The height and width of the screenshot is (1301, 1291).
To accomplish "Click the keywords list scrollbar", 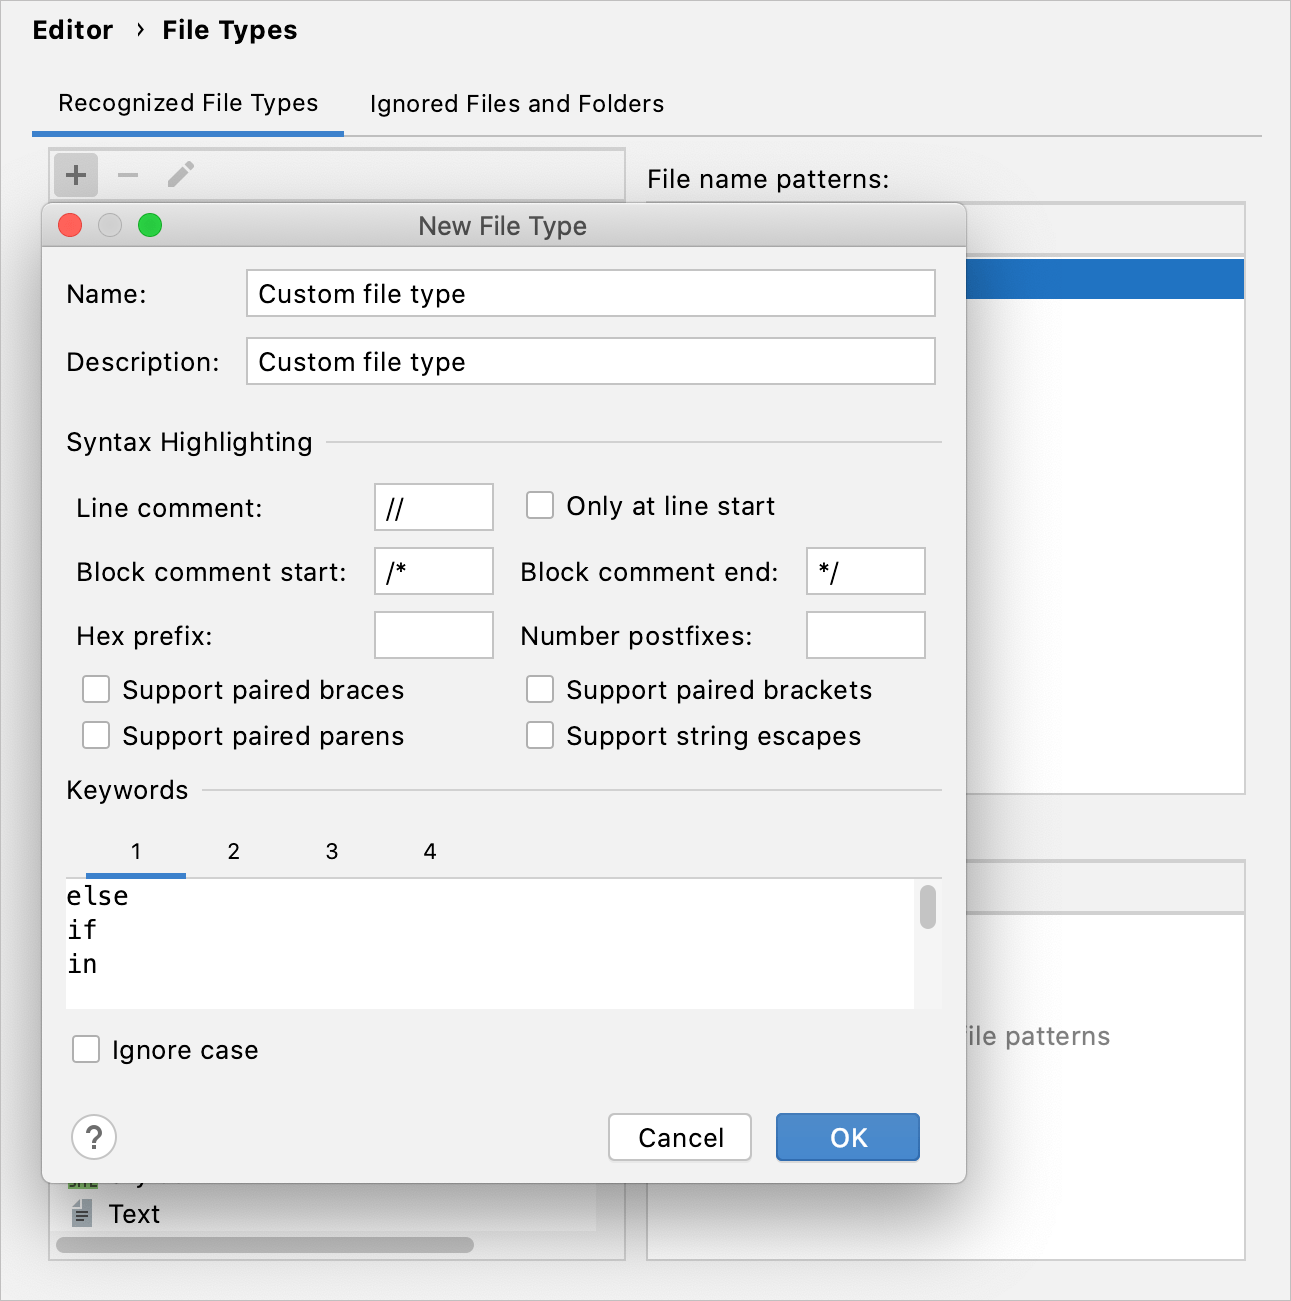I will pyautogui.click(x=927, y=908).
